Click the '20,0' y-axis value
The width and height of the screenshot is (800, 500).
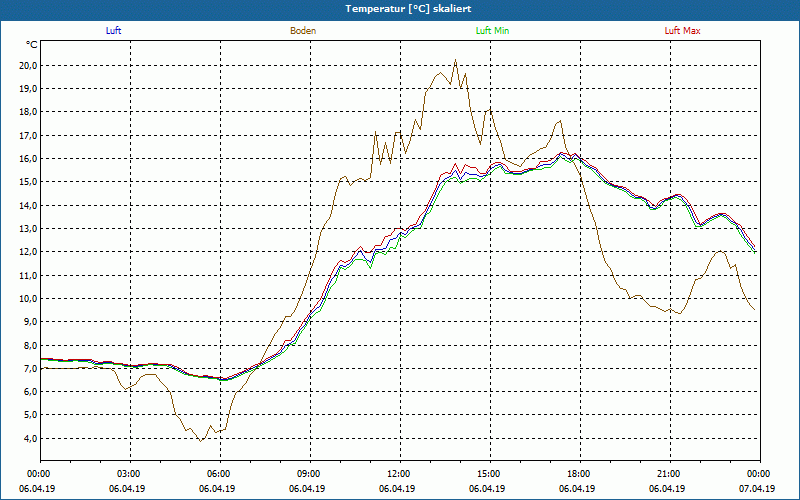pyautogui.click(x=28, y=65)
